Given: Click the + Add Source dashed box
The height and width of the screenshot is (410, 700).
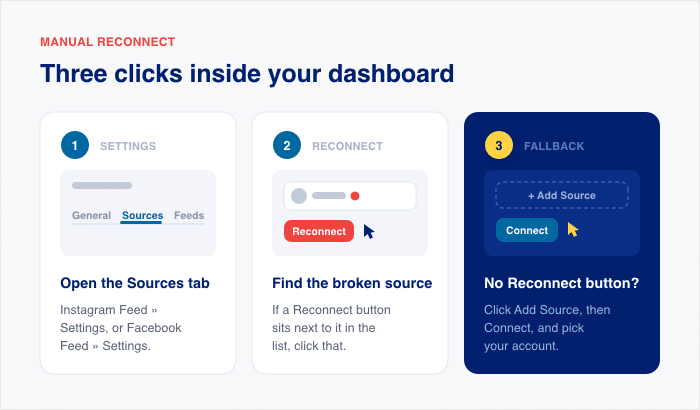Looking at the screenshot, I should click(x=562, y=195).
